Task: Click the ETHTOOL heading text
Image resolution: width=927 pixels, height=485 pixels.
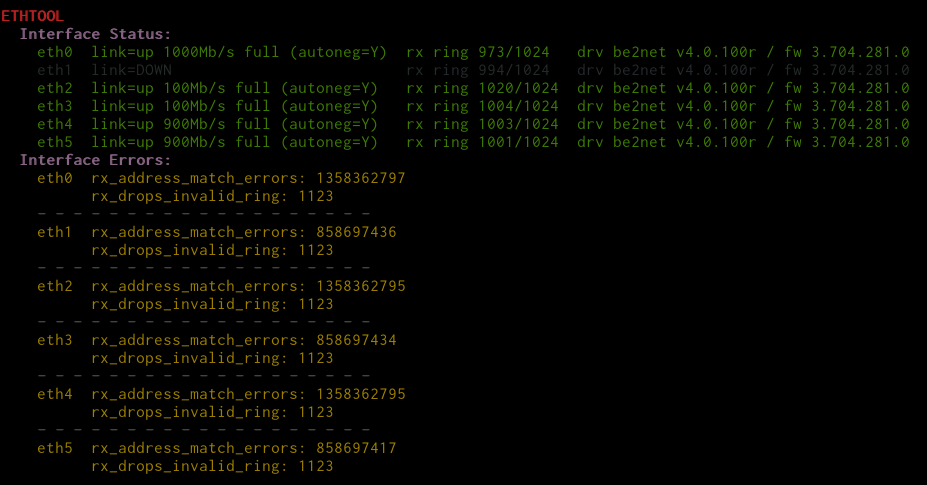Action: pyautogui.click(x=32, y=16)
